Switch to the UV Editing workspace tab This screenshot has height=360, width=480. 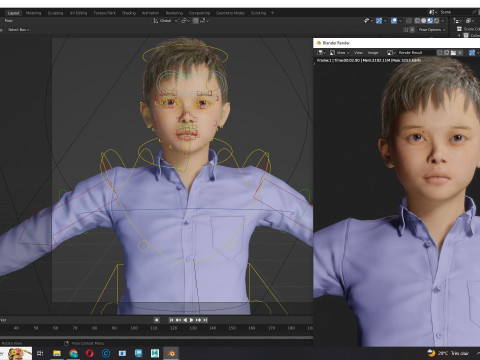[78, 13]
